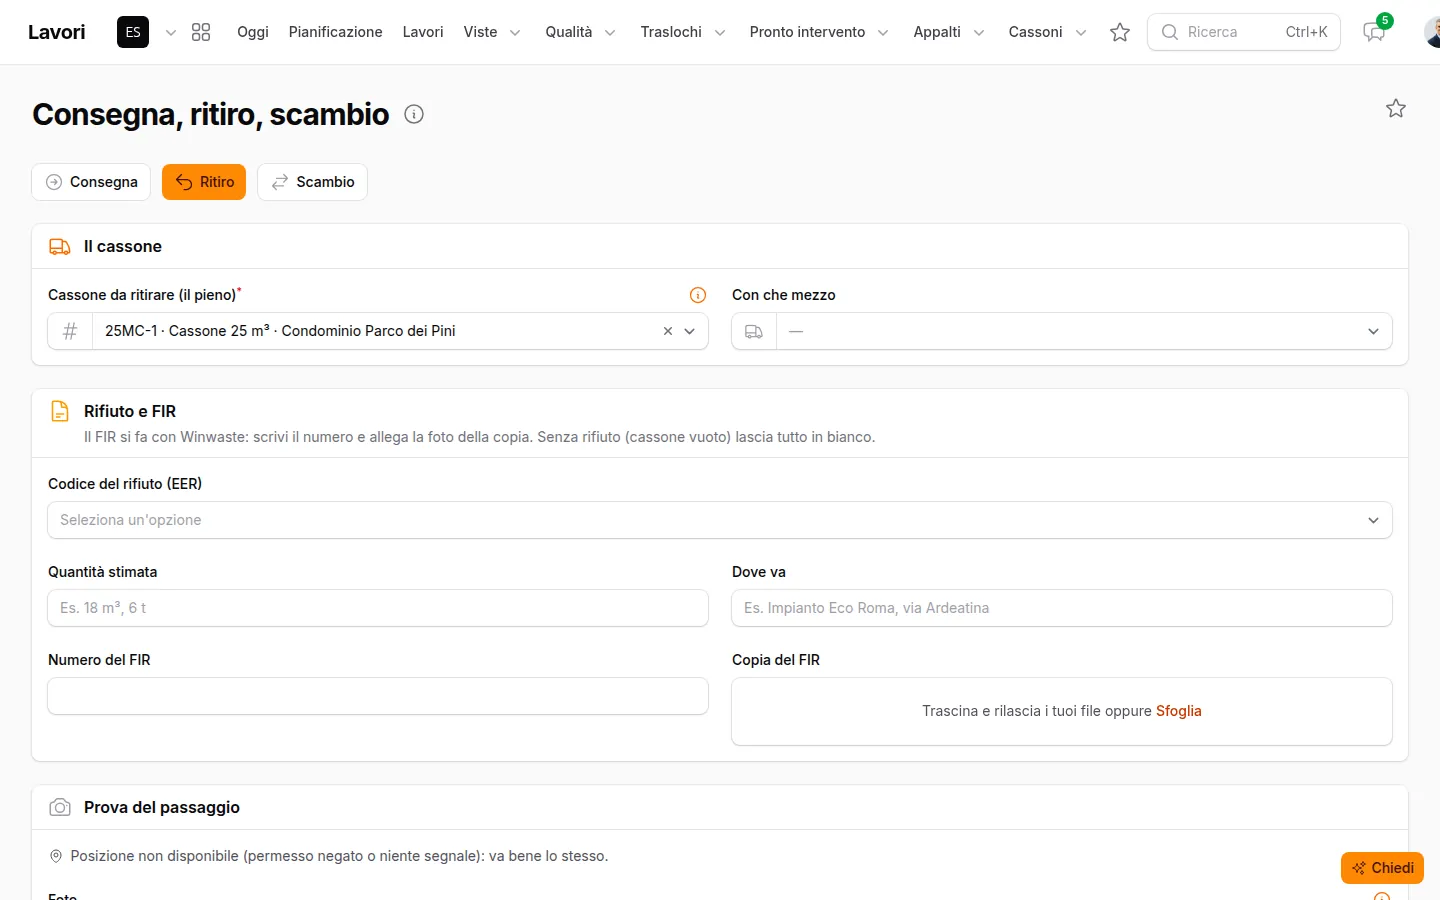Expand the Pronto intervento menu
Screen dimensions: 1440x900
[819, 32]
